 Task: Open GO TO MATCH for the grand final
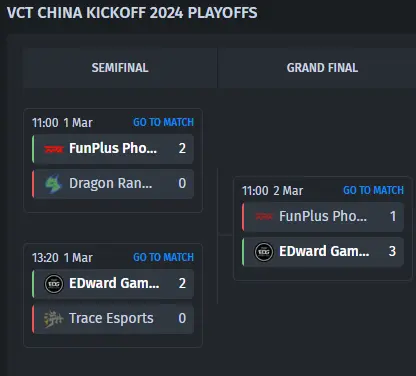pyautogui.click(x=373, y=190)
